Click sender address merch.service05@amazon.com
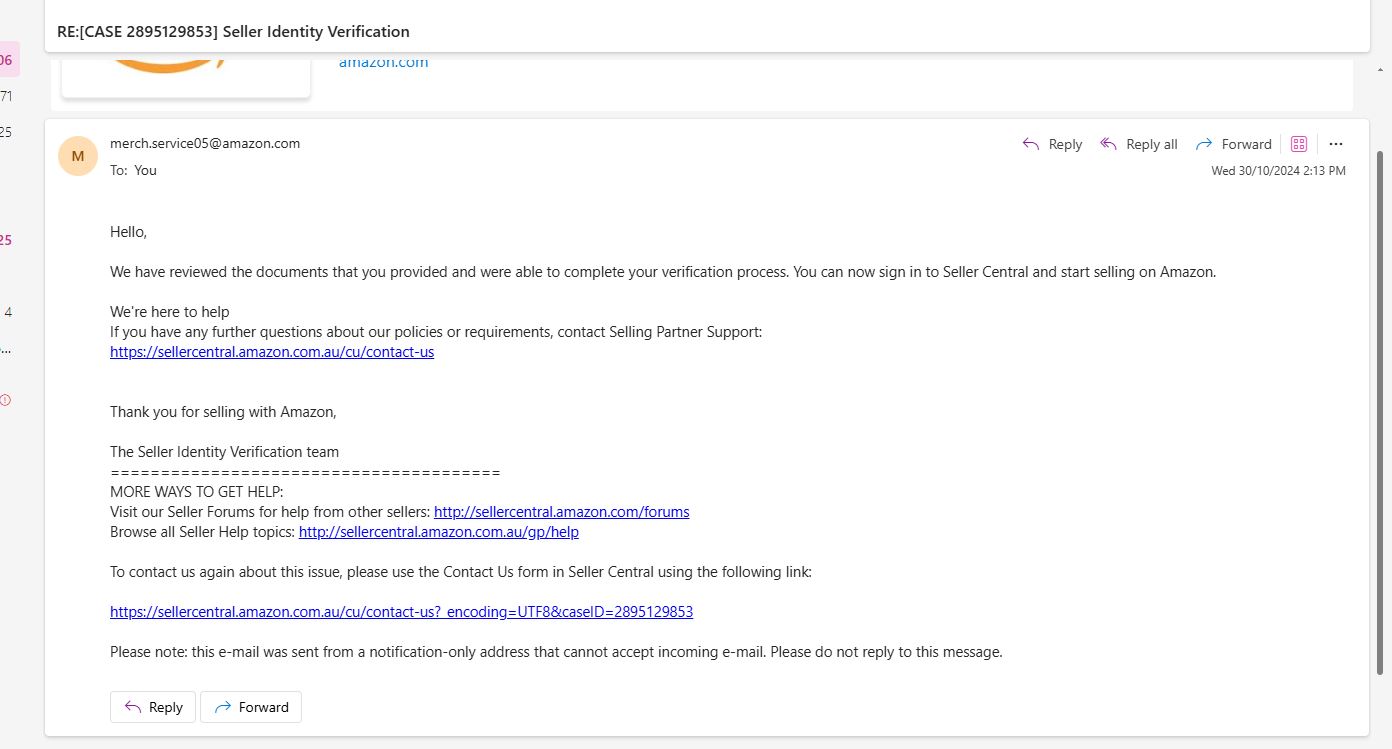The height and width of the screenshot is (749, 1392). (205, 143)
